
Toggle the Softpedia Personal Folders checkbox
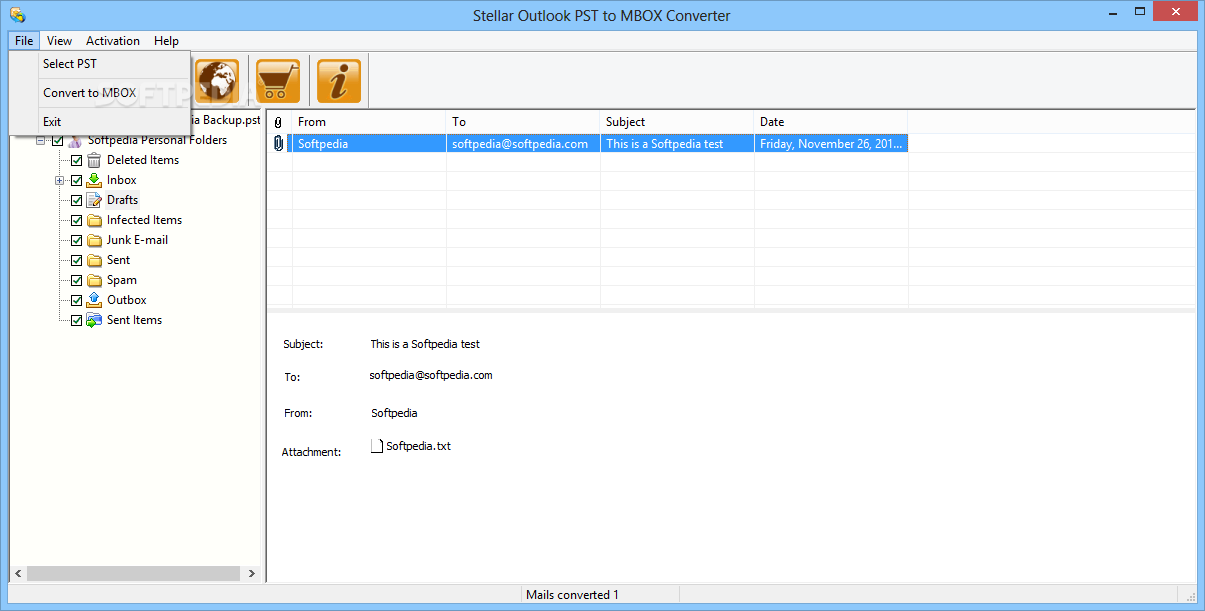click(x=57, y=140)
